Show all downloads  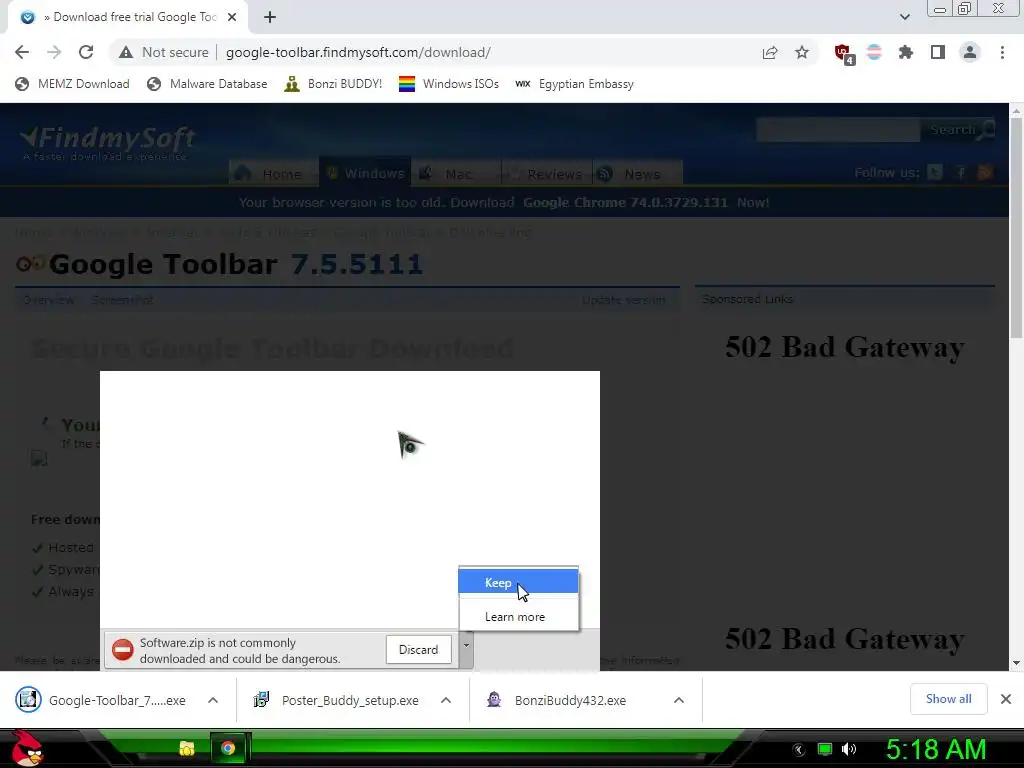click(x=948, y=699)
